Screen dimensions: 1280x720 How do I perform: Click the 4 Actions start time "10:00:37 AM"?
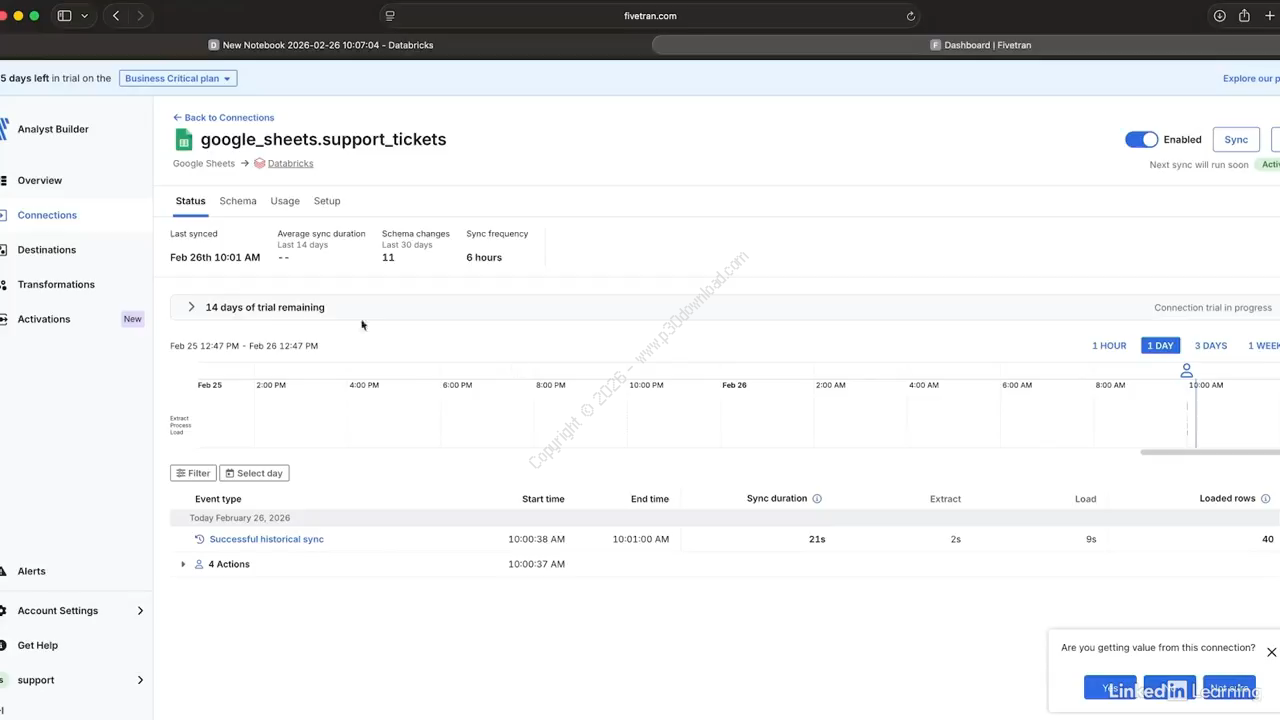click(536, 564)
